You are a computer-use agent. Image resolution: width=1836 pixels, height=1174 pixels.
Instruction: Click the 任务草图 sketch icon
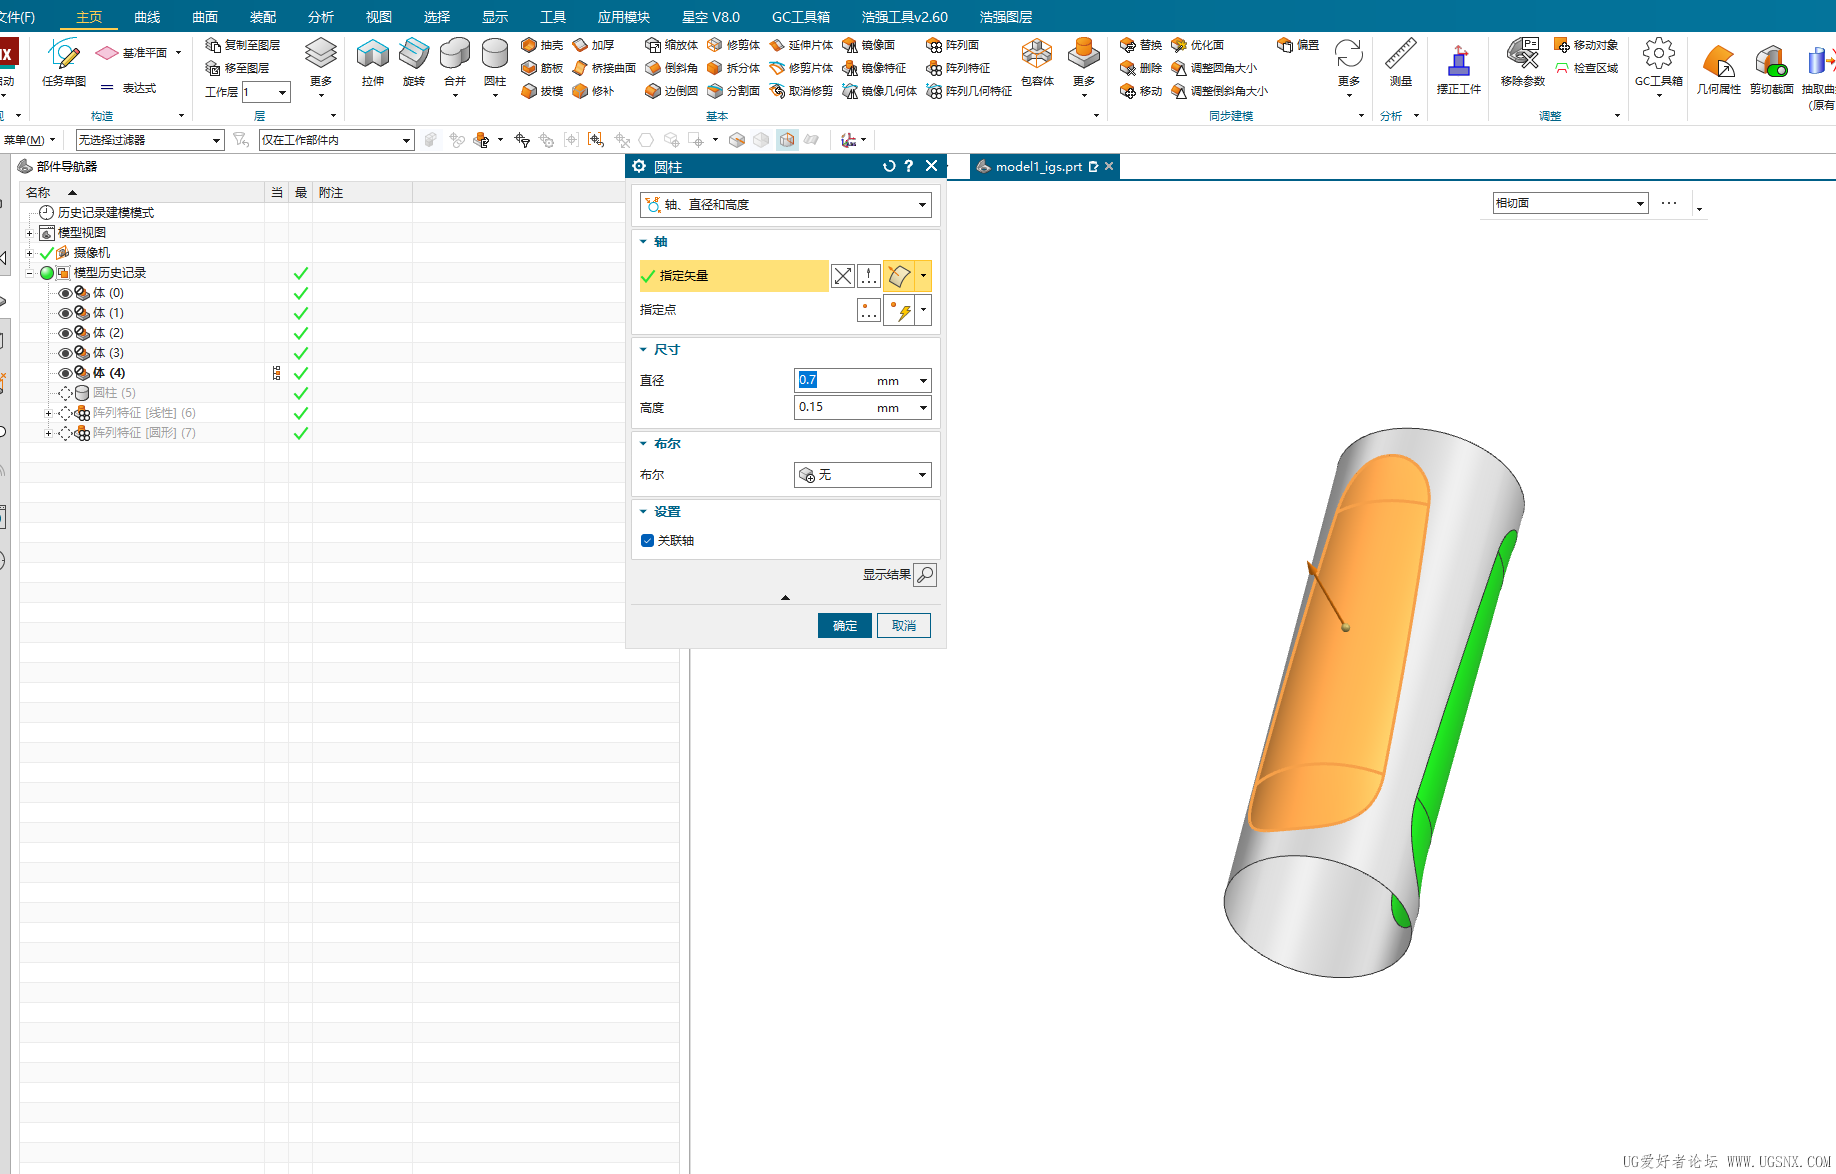point(64,56)
